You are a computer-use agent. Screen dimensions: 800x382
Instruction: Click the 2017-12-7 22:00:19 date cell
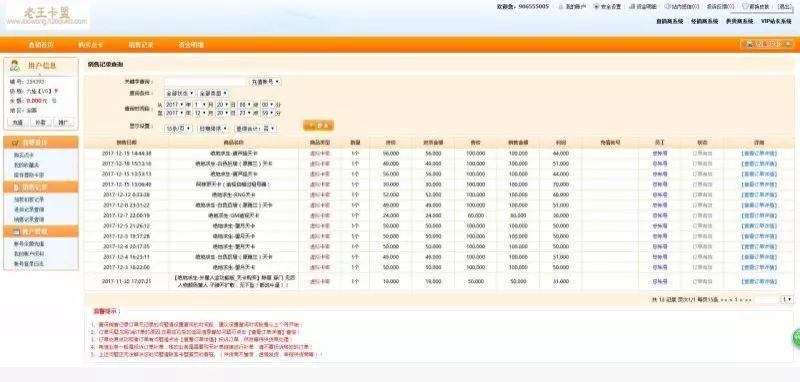(126, 216)
